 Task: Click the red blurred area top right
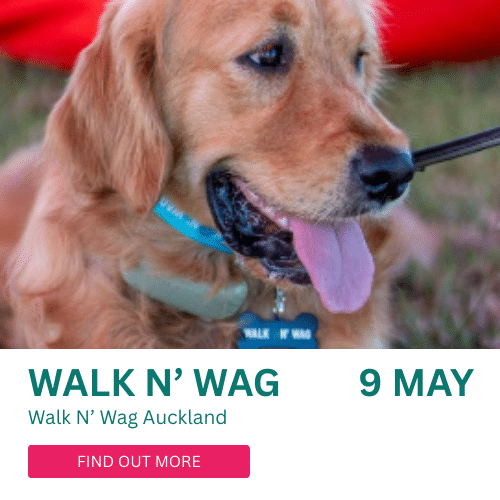(443, 30)
